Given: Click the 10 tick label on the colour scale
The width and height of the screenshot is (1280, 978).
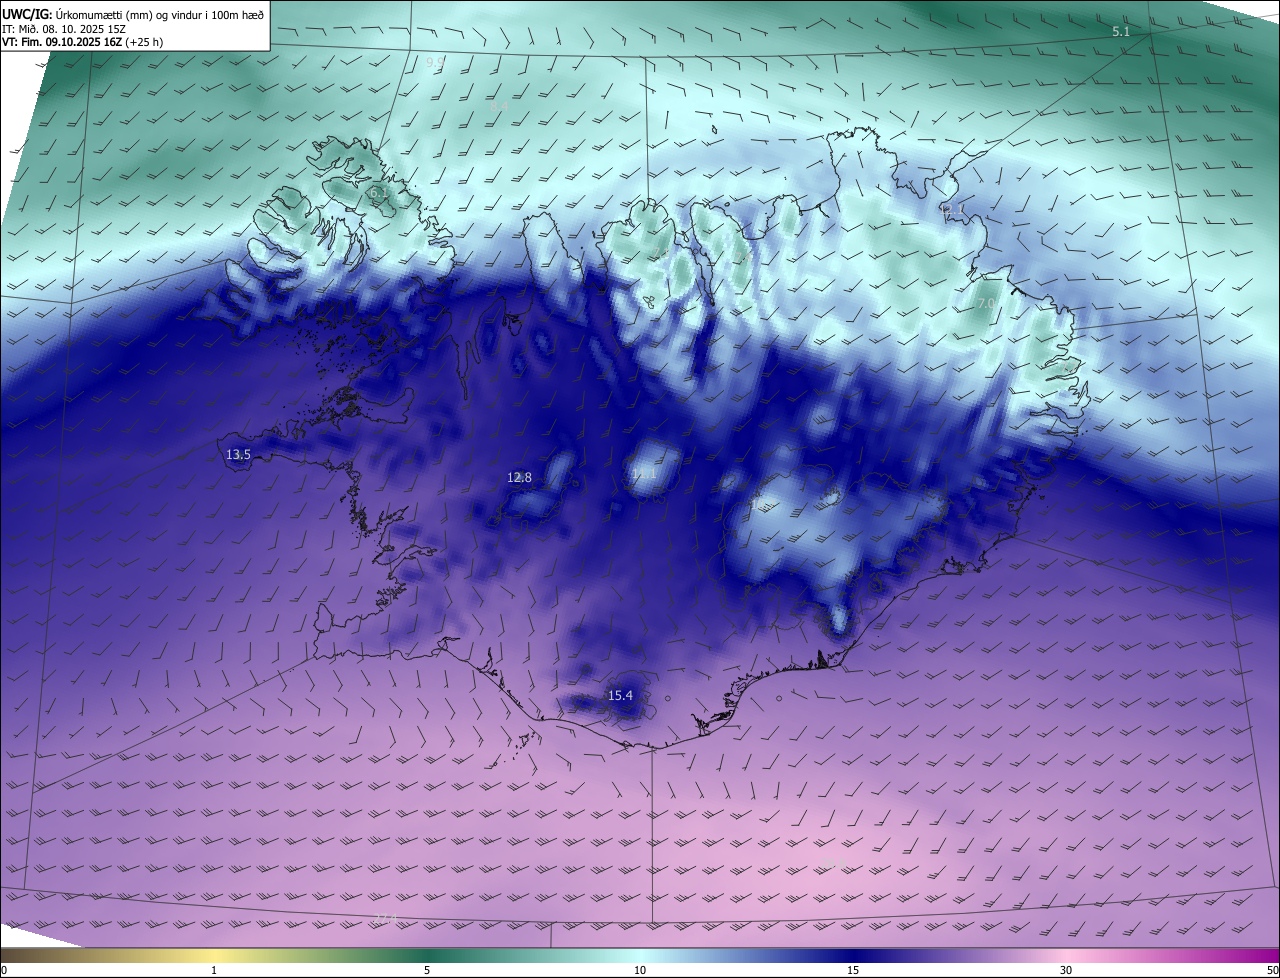Looking at the screenshot, I should click(x=640, y=970).
